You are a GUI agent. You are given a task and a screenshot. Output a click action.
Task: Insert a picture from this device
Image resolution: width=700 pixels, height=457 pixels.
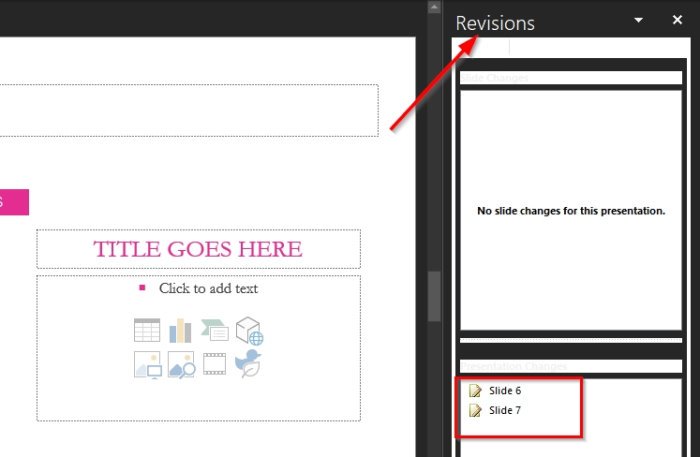click(x=147, y=365)
